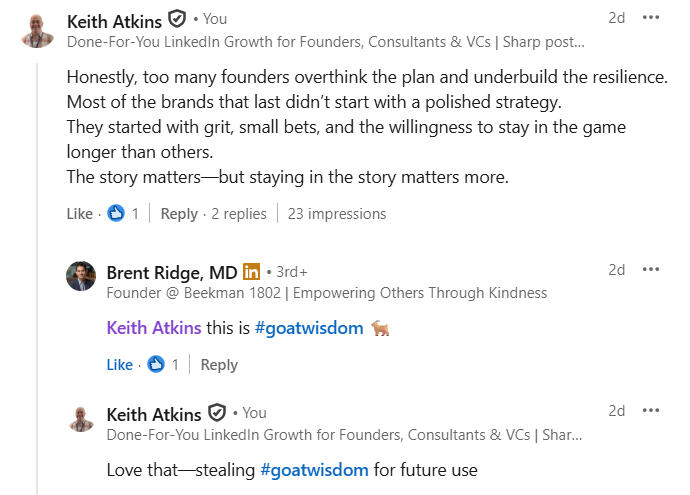Image resolution: width=690 pixels, height=495 pixels.
Task: Reply to Brent Ridge's comment
Action: [219, 365]
